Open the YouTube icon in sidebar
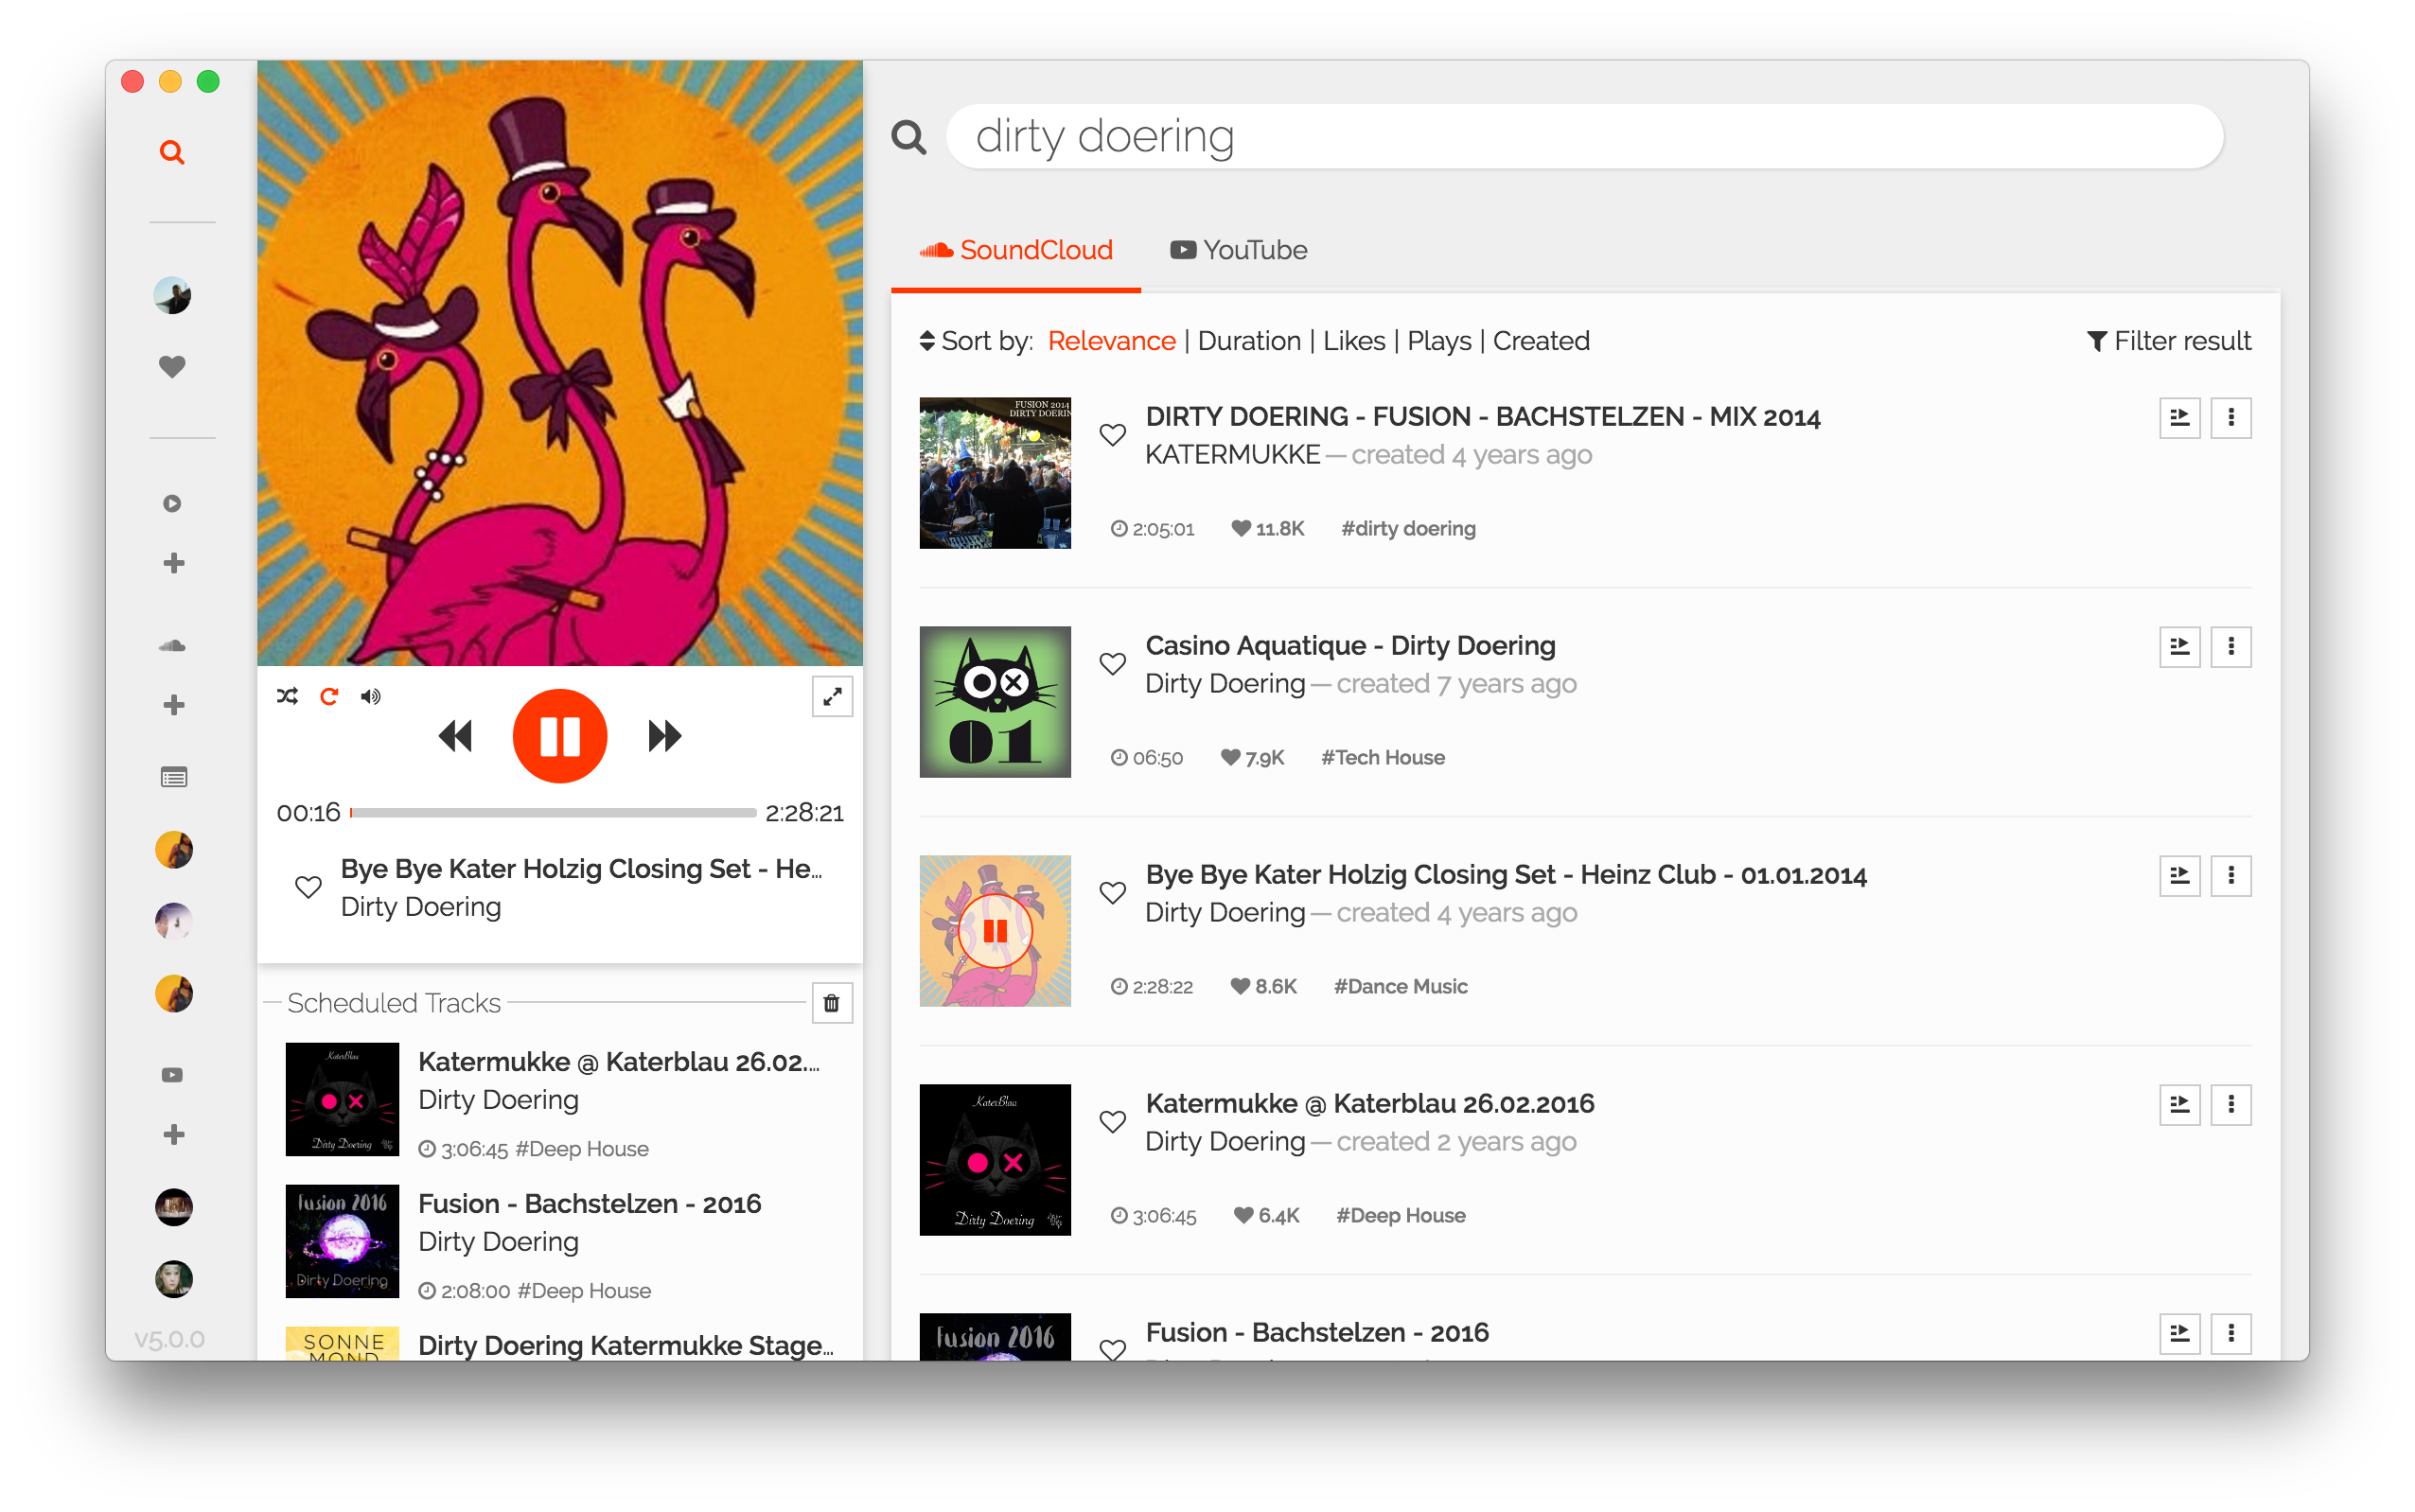The image size is (2415, 1512). [172, 1075]
